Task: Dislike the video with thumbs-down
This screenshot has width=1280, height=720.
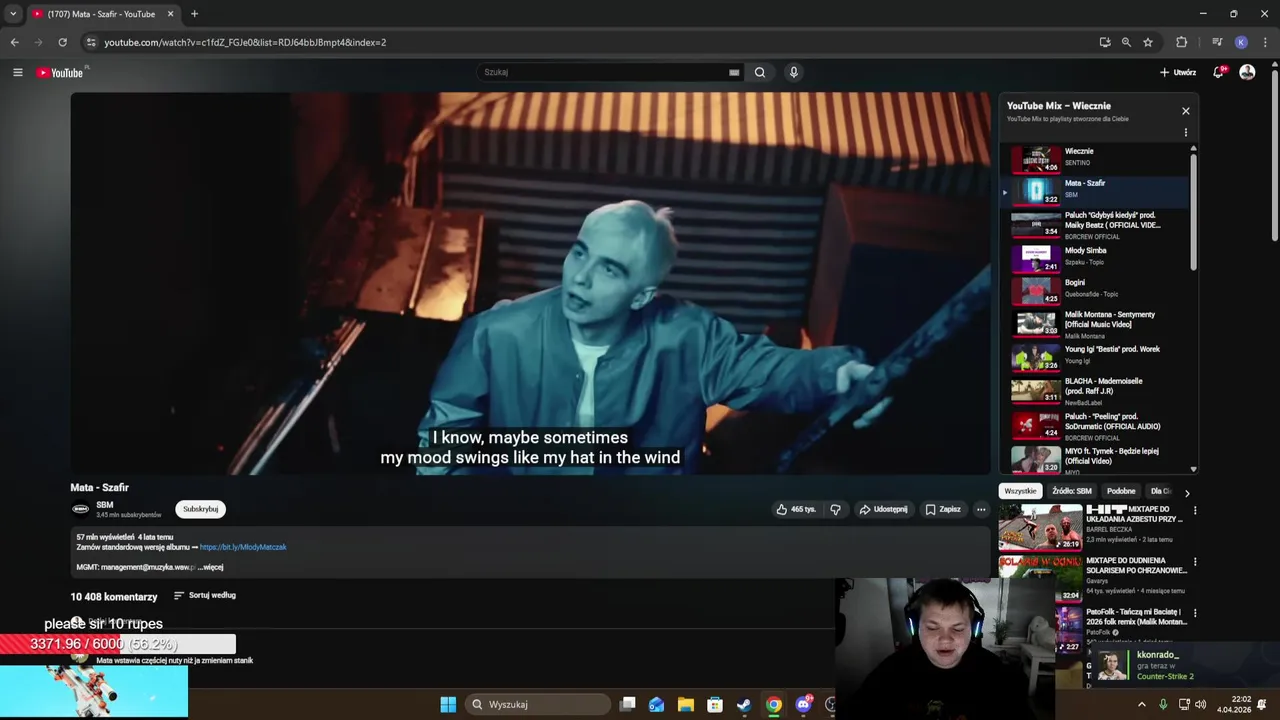Action: (x=835, y=509)
